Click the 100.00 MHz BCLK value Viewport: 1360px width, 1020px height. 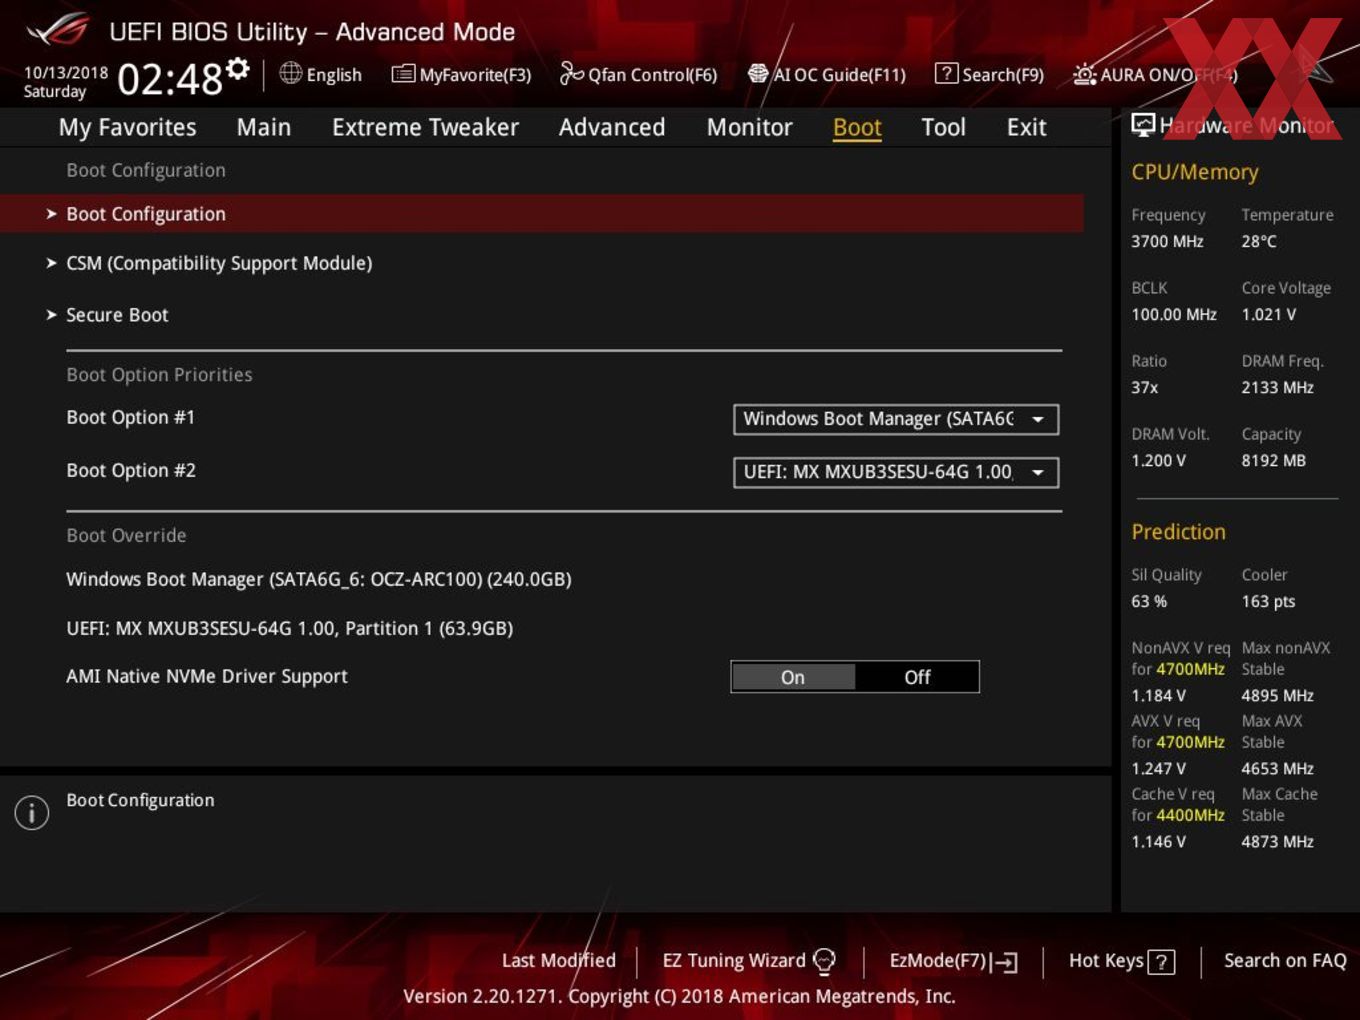coord(1174,314)
